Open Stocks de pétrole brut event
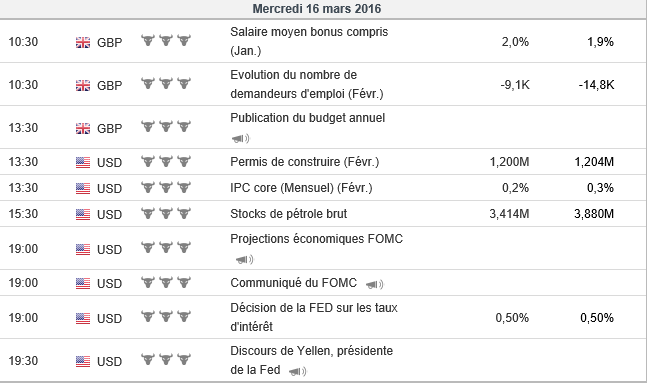The height and width of the screenshot is (386, 652). point(289,214)
